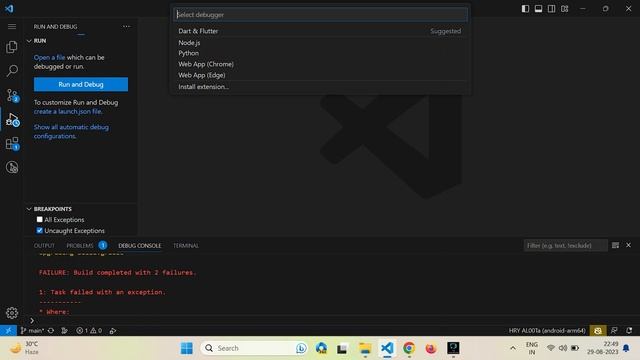Switch to the DEBUG CONSOLE tab

tap(140, 246)
